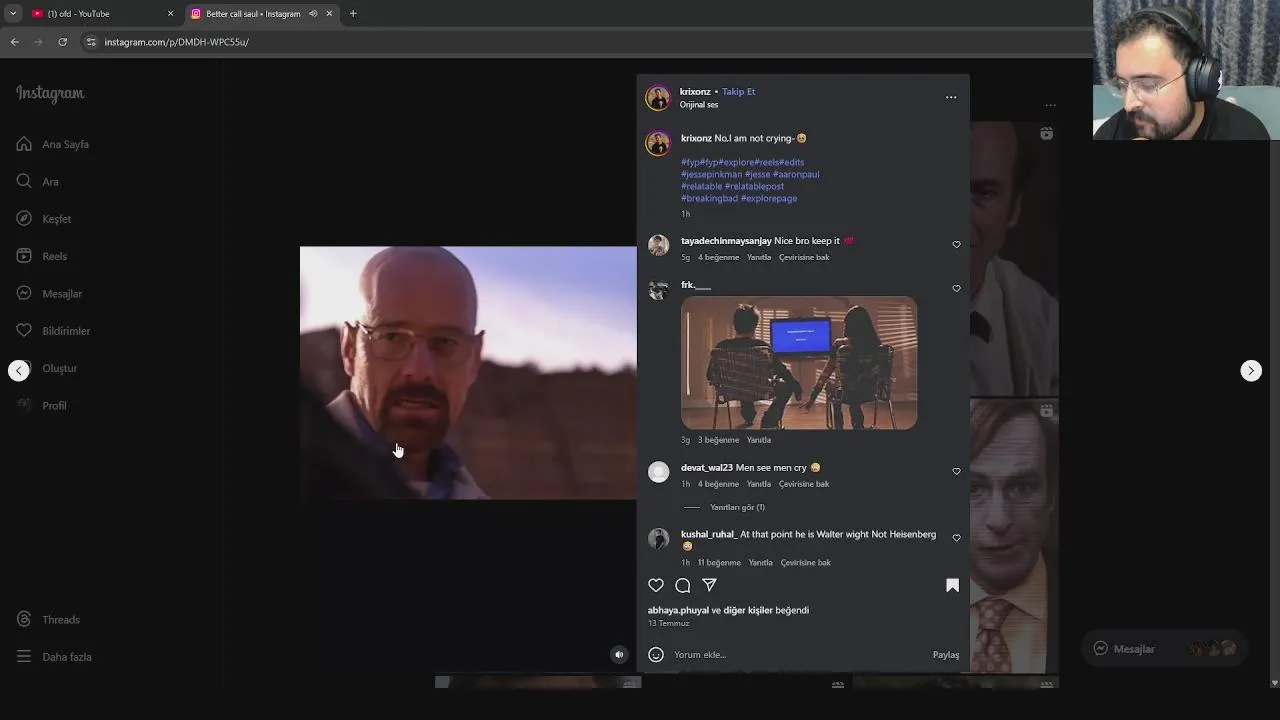
Task: Share post with paper plane icon
Action: pos(709,585)
